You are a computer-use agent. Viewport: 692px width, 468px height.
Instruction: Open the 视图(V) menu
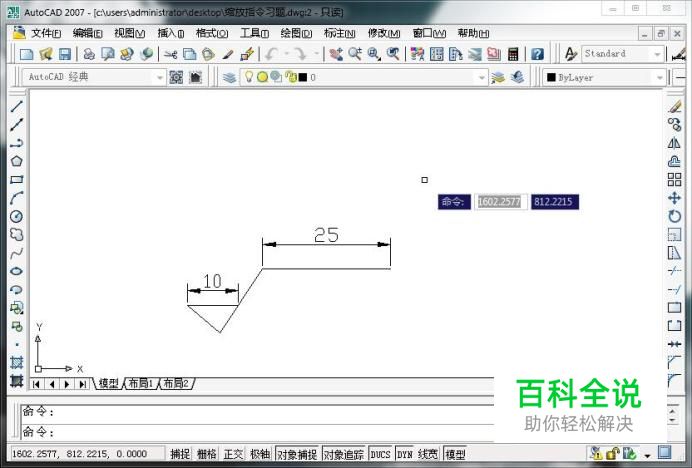[x=129, y=33]
